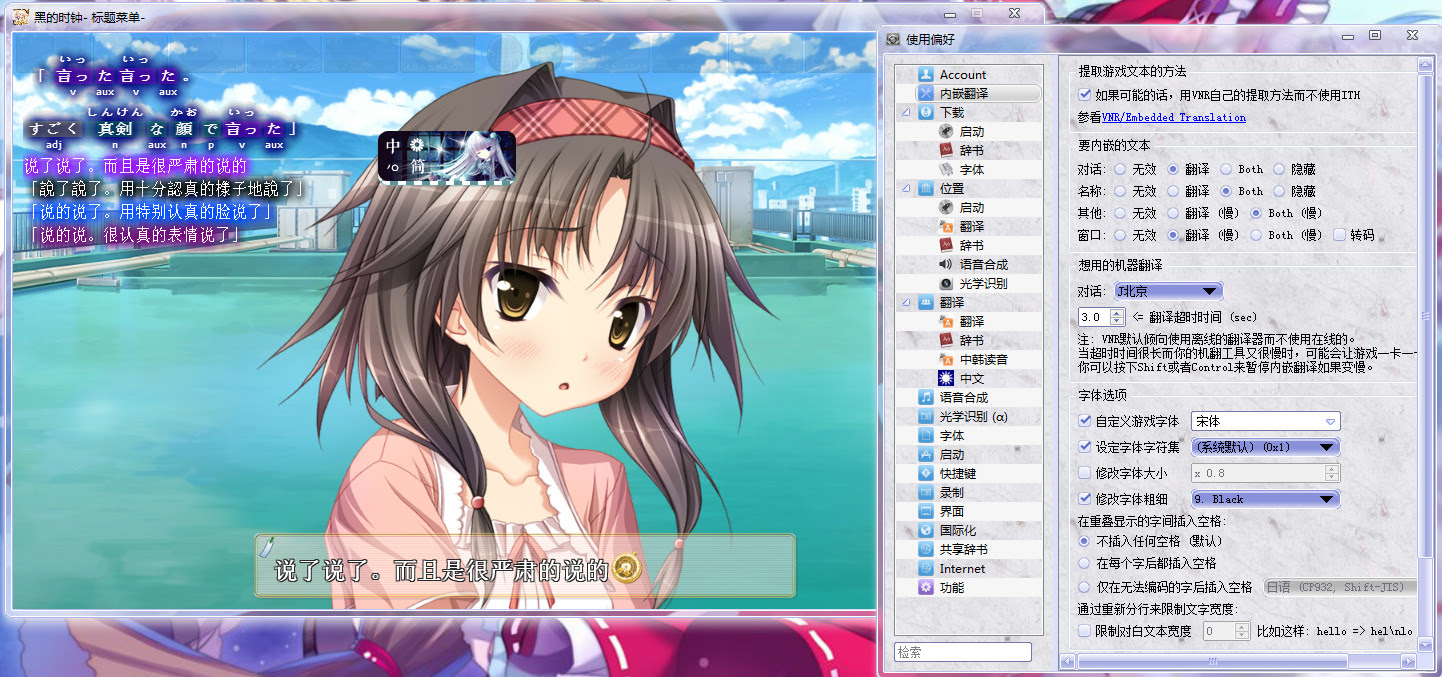Image resolution: width=1442 pixels, height=677 pixels.
Task: Select 内嵌翻译 wrench icon in sidebar
Action: (926, 93)
